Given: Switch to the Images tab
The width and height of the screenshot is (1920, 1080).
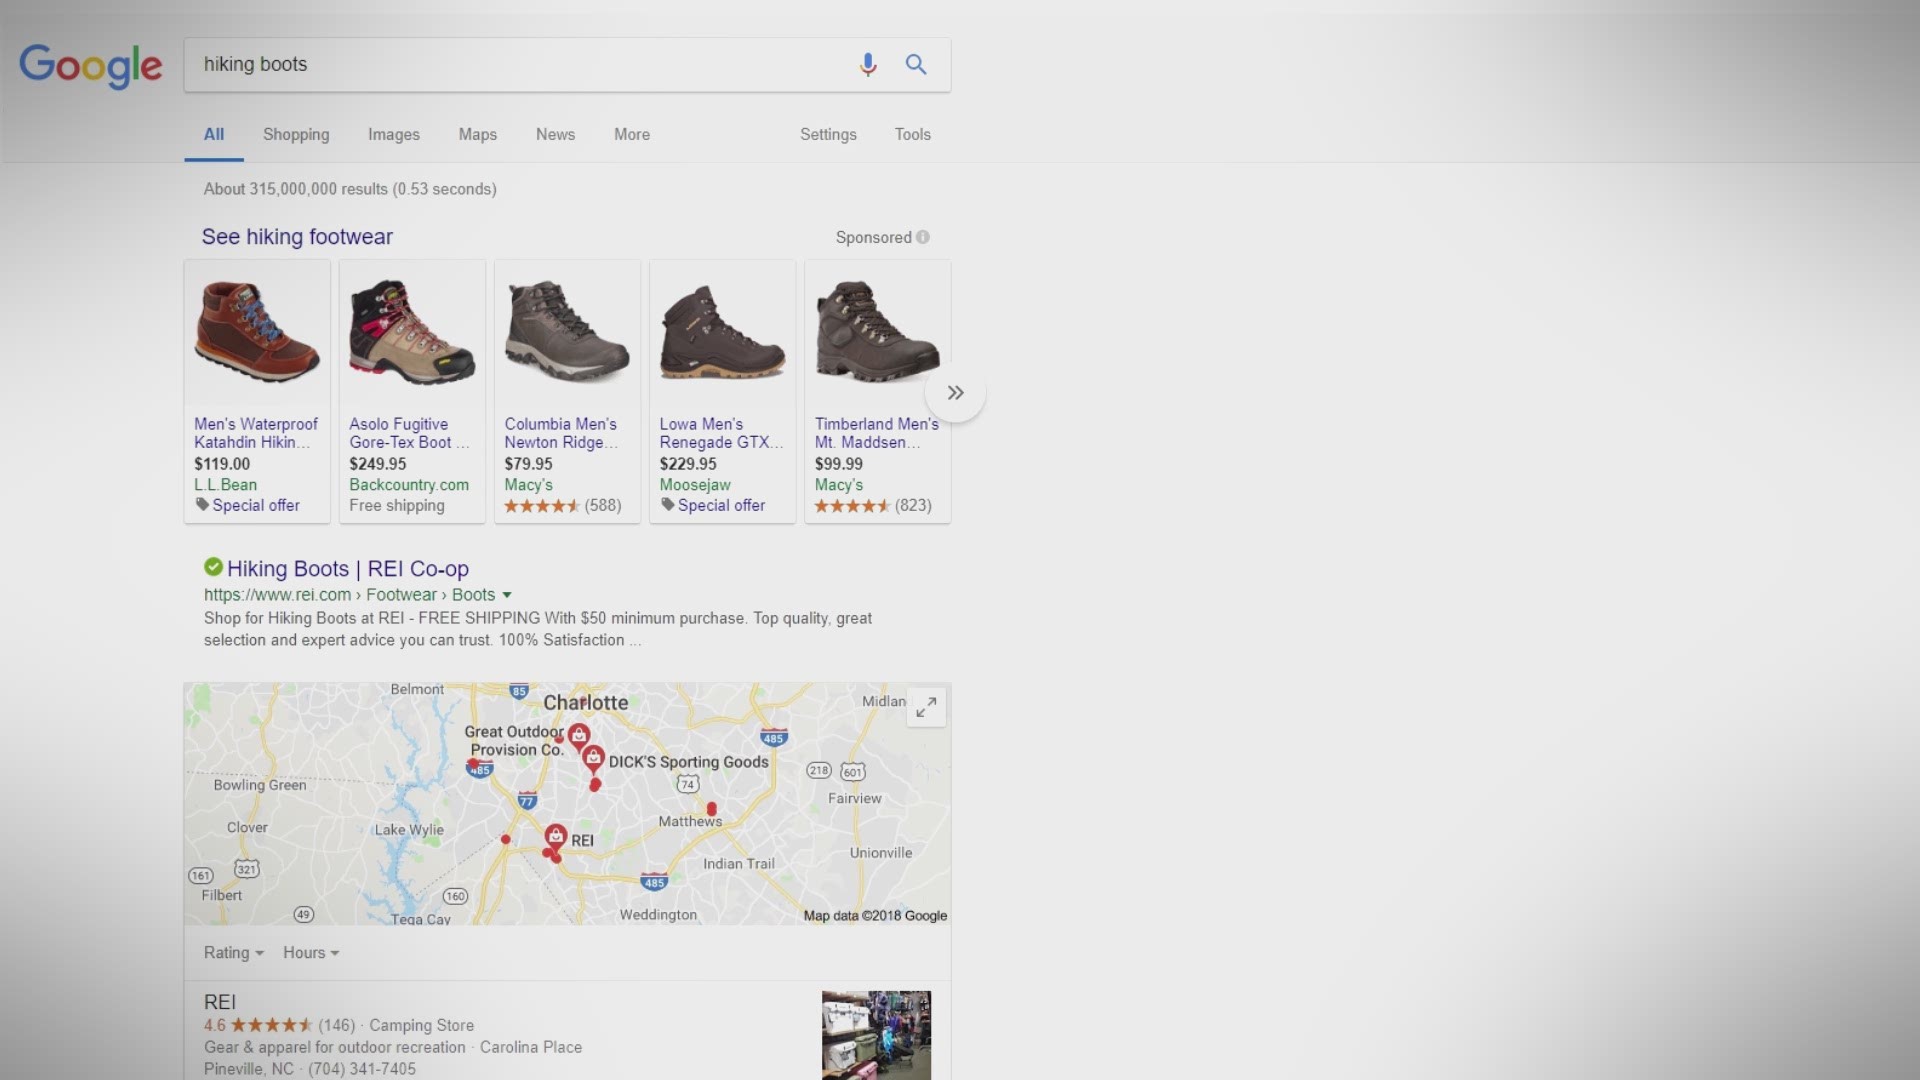Looking at the screenshot, I should coord(394,135).
